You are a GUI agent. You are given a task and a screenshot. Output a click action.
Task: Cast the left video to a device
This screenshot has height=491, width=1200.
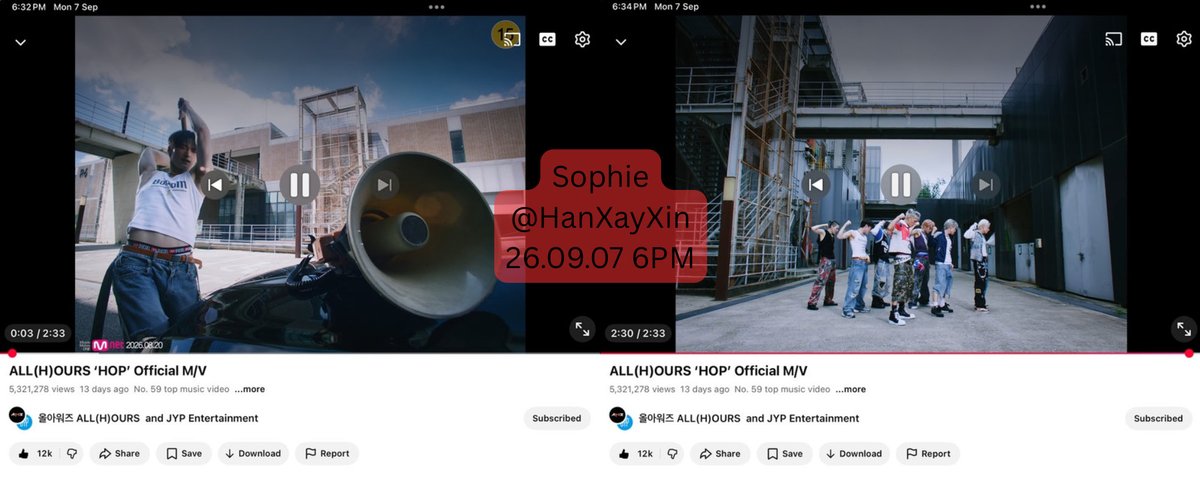pos(512,39)
